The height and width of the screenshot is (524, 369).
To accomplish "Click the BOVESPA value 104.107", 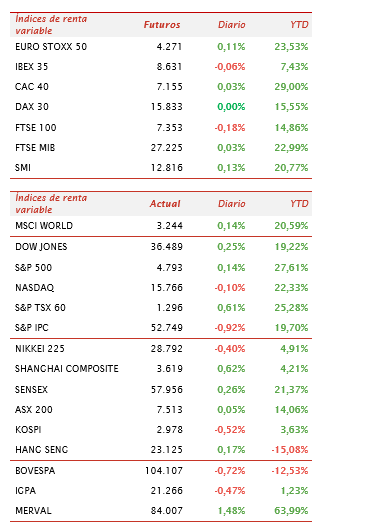I will click(164, 471).
